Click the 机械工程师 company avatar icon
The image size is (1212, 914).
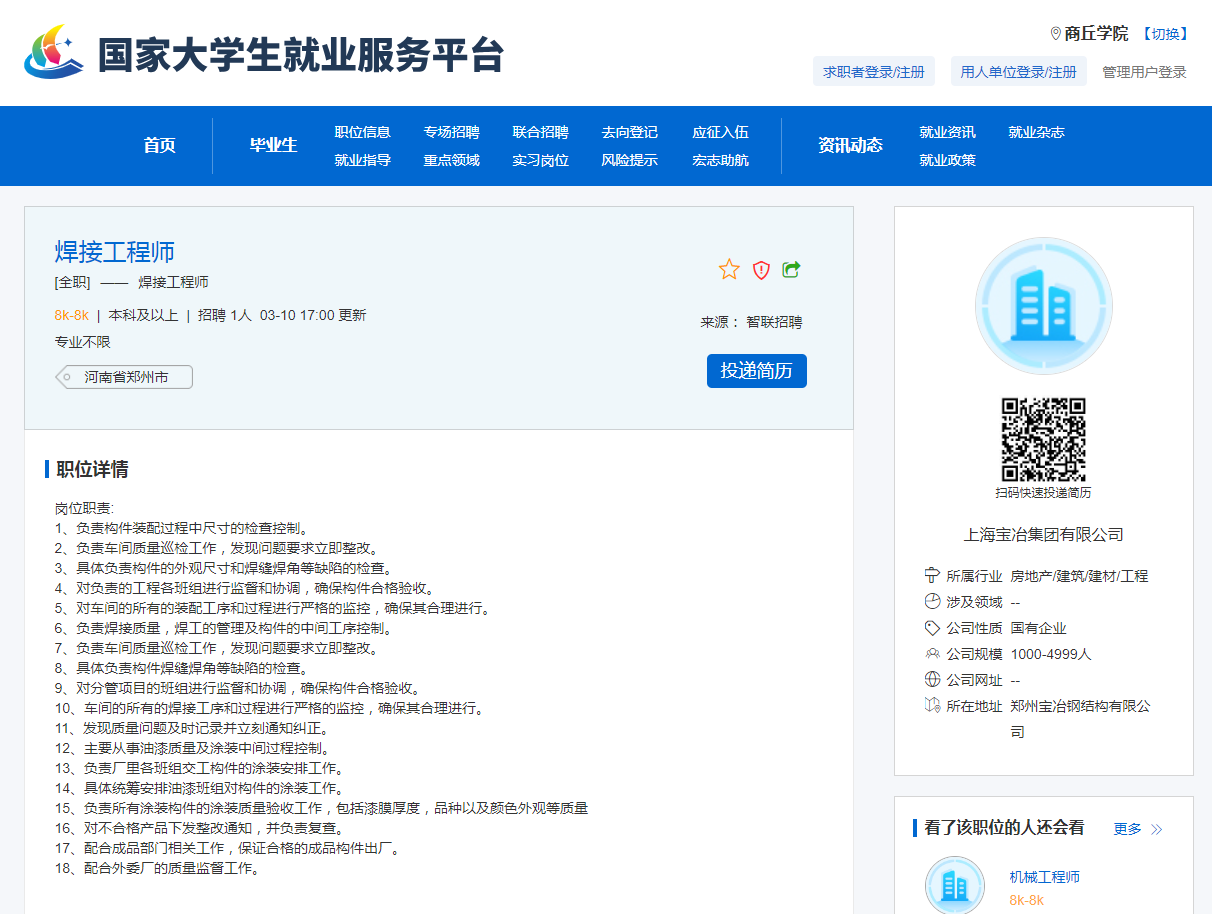point(955,885)
